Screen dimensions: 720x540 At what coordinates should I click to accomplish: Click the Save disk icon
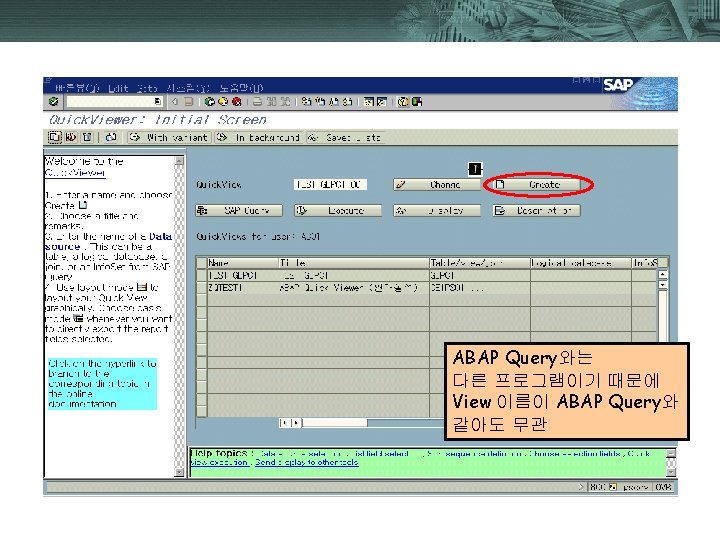click(188, 101)
